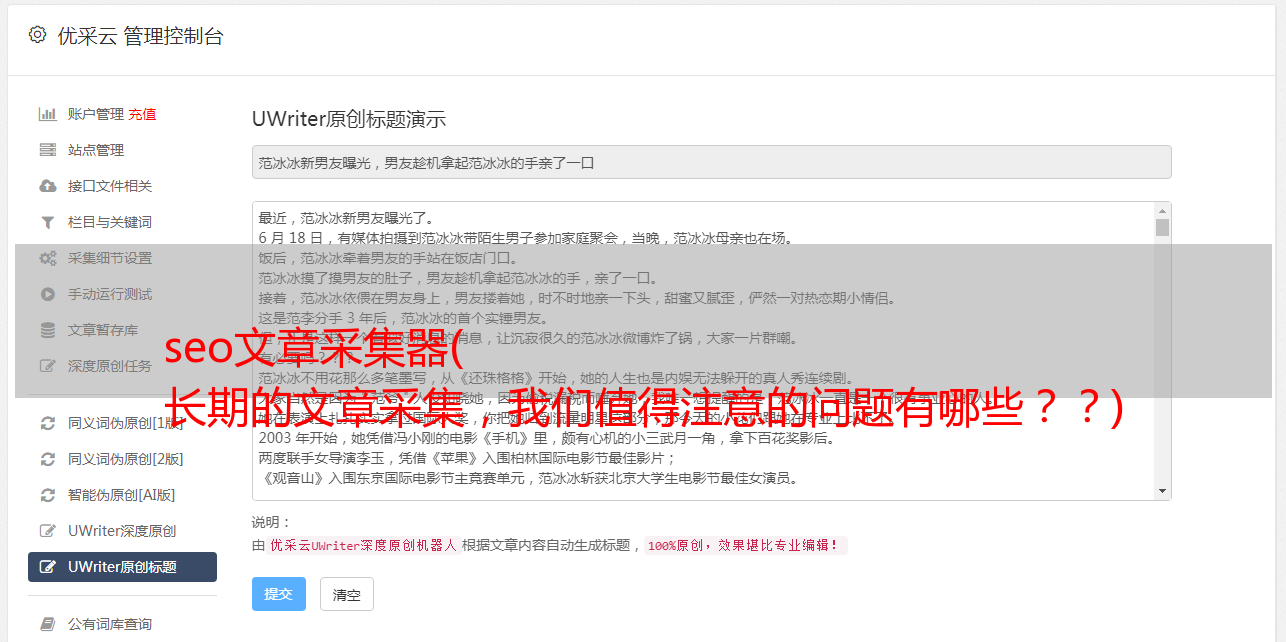Screen dimensions: 1286x642
Task: Click the line starting 饭后，范冰冰牵着男友
Action: click(388, 258)
